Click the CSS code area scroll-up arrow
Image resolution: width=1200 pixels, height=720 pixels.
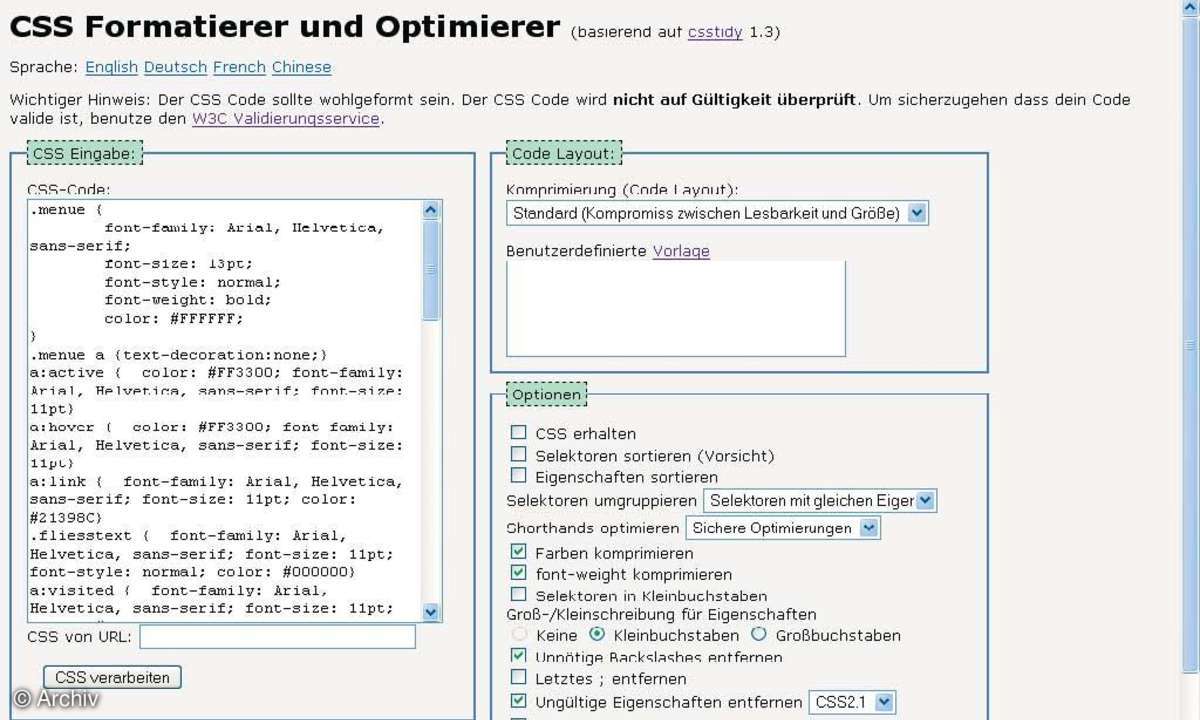pos(431,210)
